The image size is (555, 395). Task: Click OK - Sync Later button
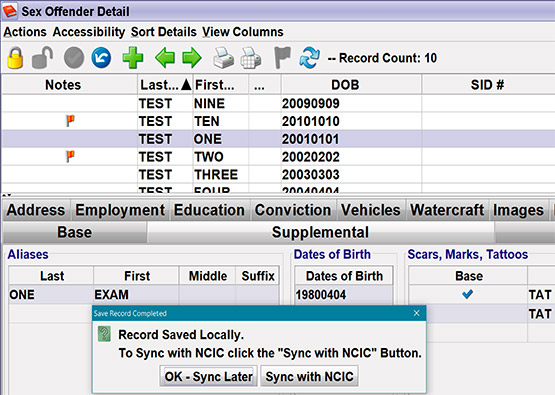(x=208, y=376)
